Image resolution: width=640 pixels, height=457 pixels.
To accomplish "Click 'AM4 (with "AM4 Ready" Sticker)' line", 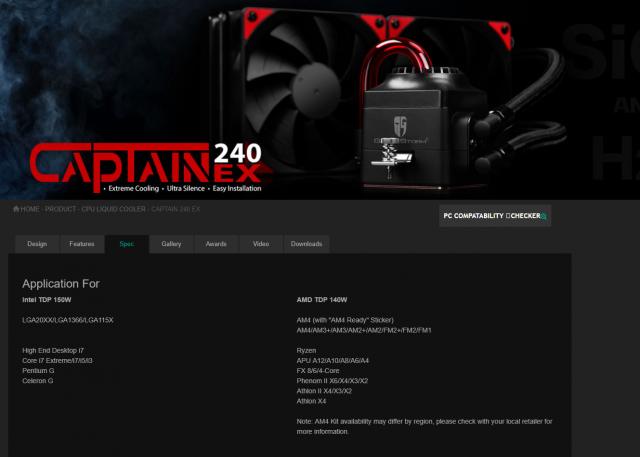I will (x=345, y=320).
